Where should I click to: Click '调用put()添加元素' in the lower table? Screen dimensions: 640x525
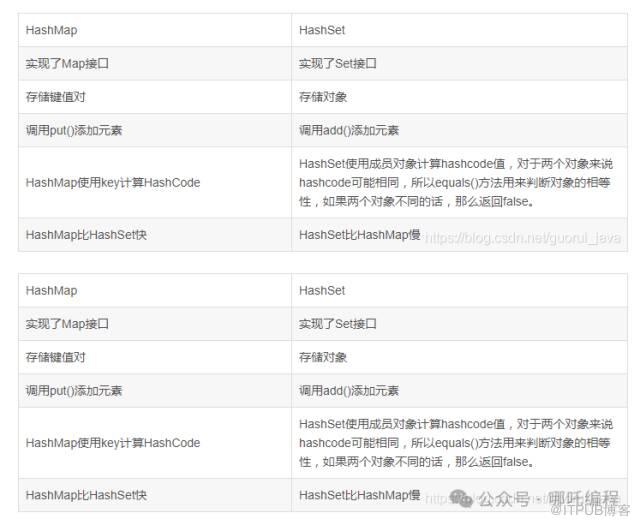pos(74,391)
